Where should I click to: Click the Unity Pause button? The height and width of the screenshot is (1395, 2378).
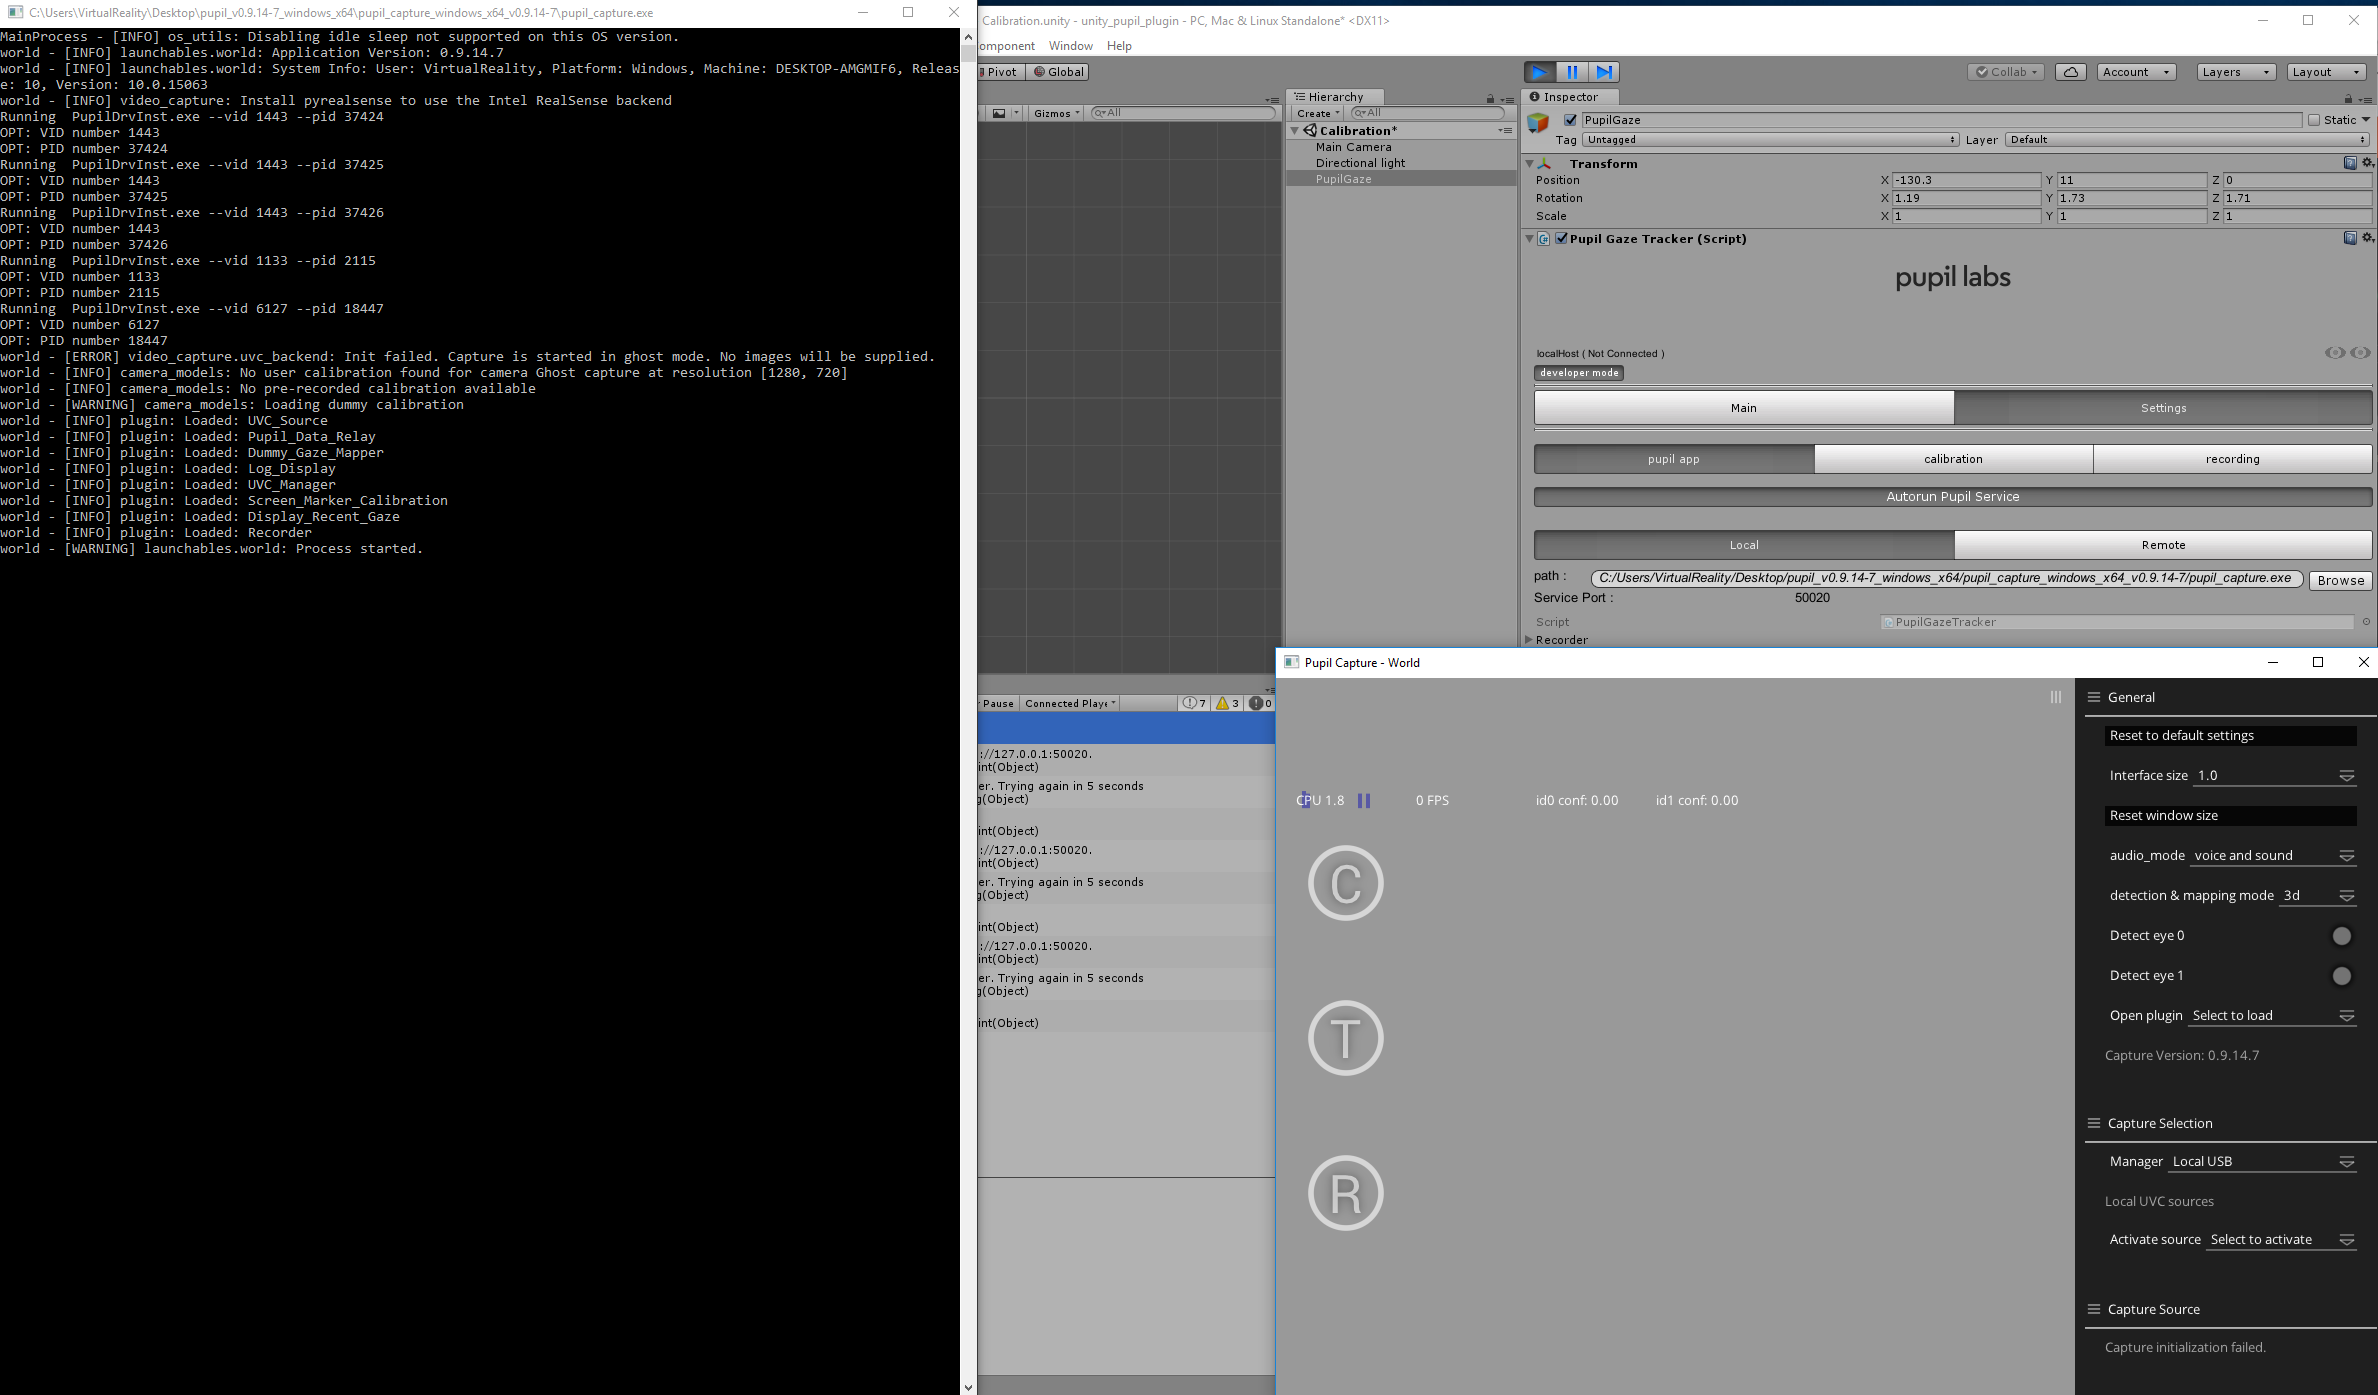click(1572, 72)
